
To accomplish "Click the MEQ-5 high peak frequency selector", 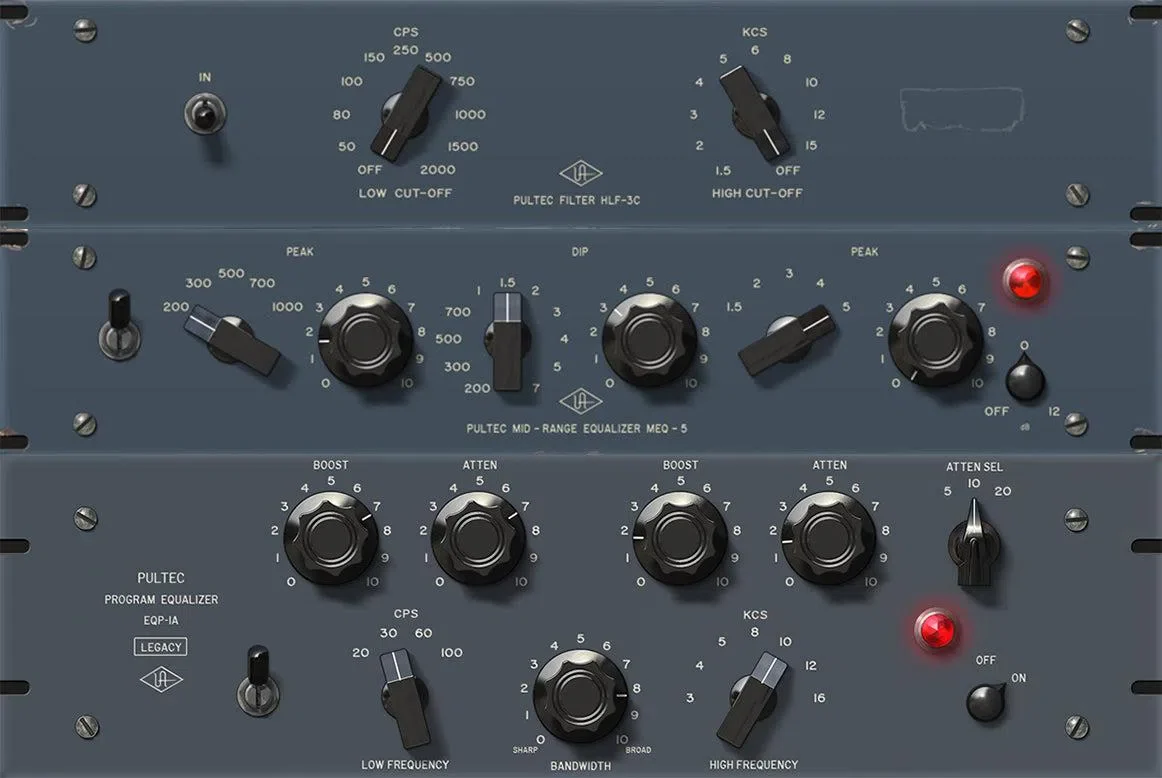I will 786,339.
